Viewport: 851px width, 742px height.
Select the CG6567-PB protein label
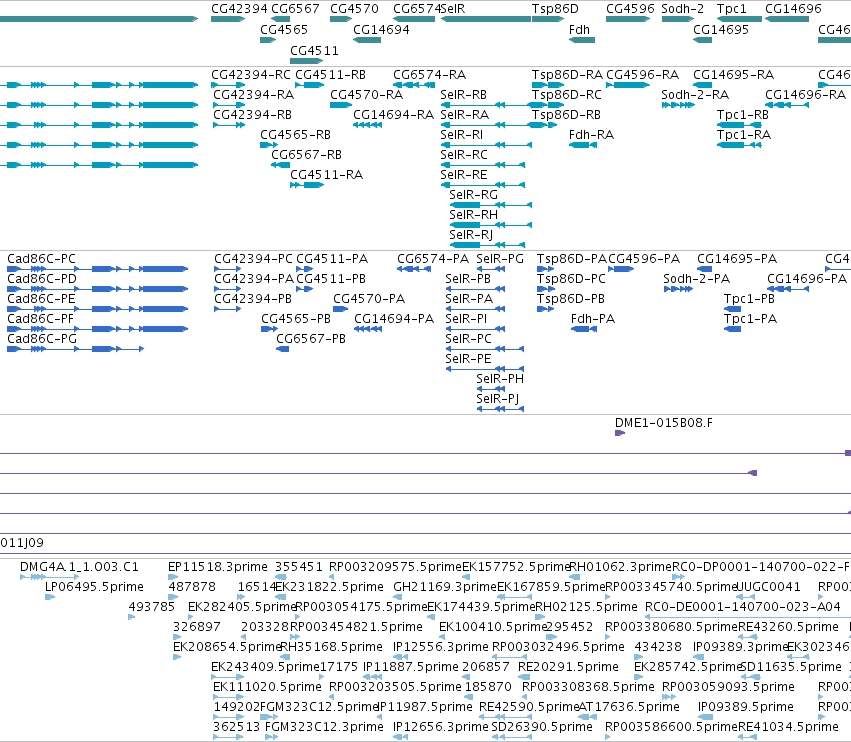click(311, 339)
